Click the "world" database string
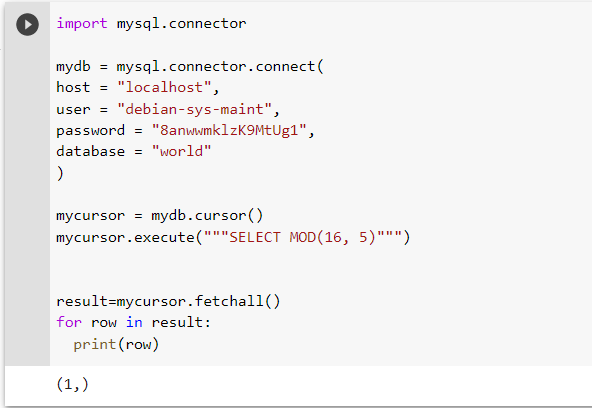This screenshot has height=408, width=592. point(181,152)
